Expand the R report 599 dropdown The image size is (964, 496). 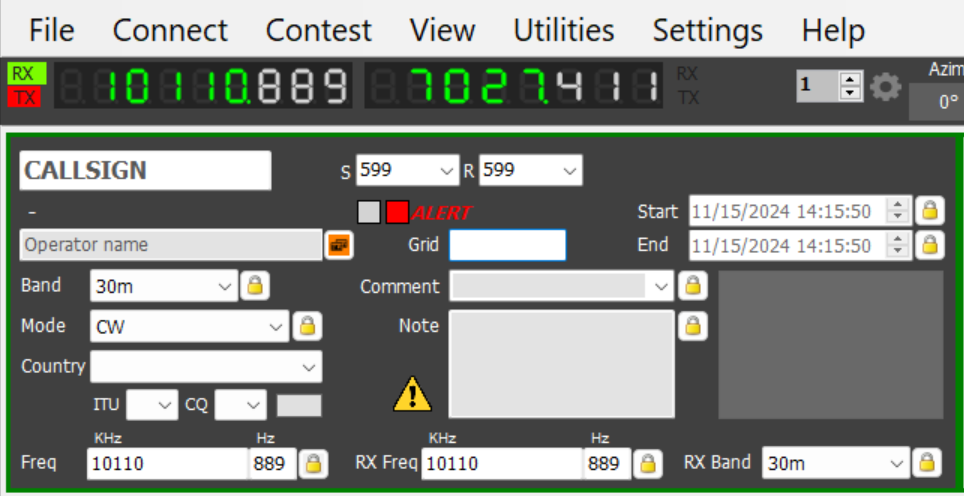coord(570,170)
